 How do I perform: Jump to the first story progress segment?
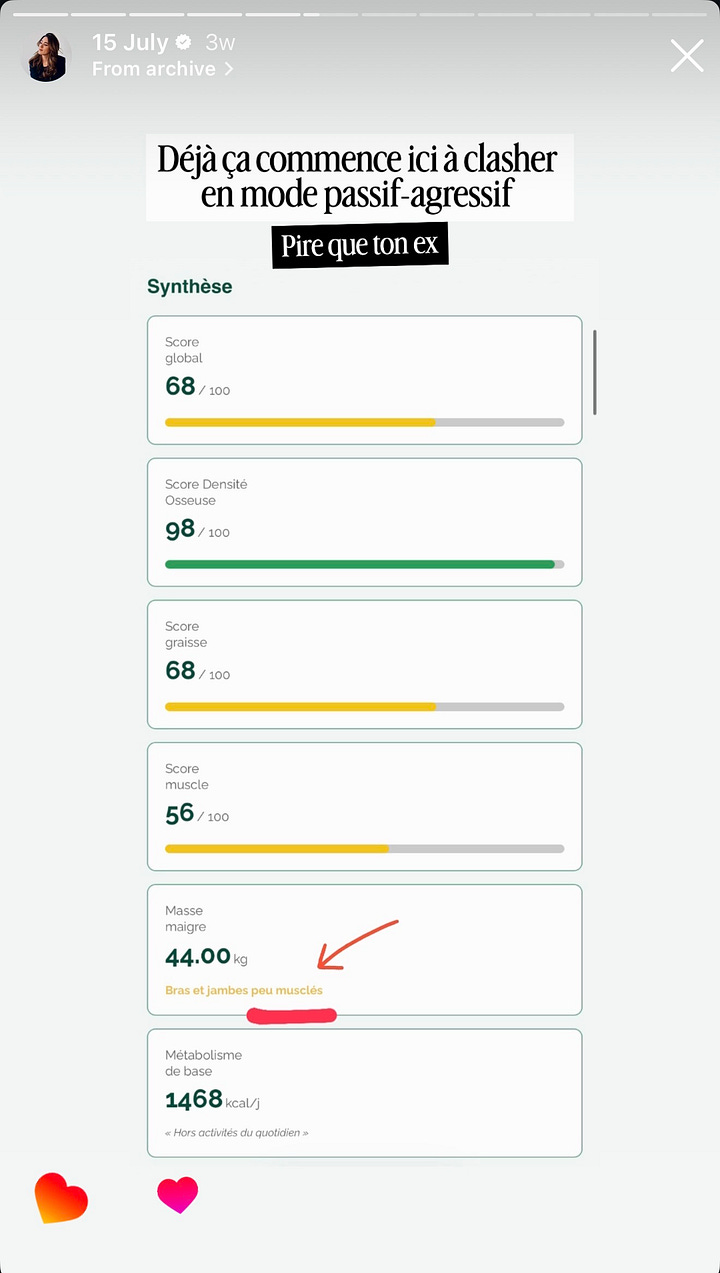pos(40,15)
